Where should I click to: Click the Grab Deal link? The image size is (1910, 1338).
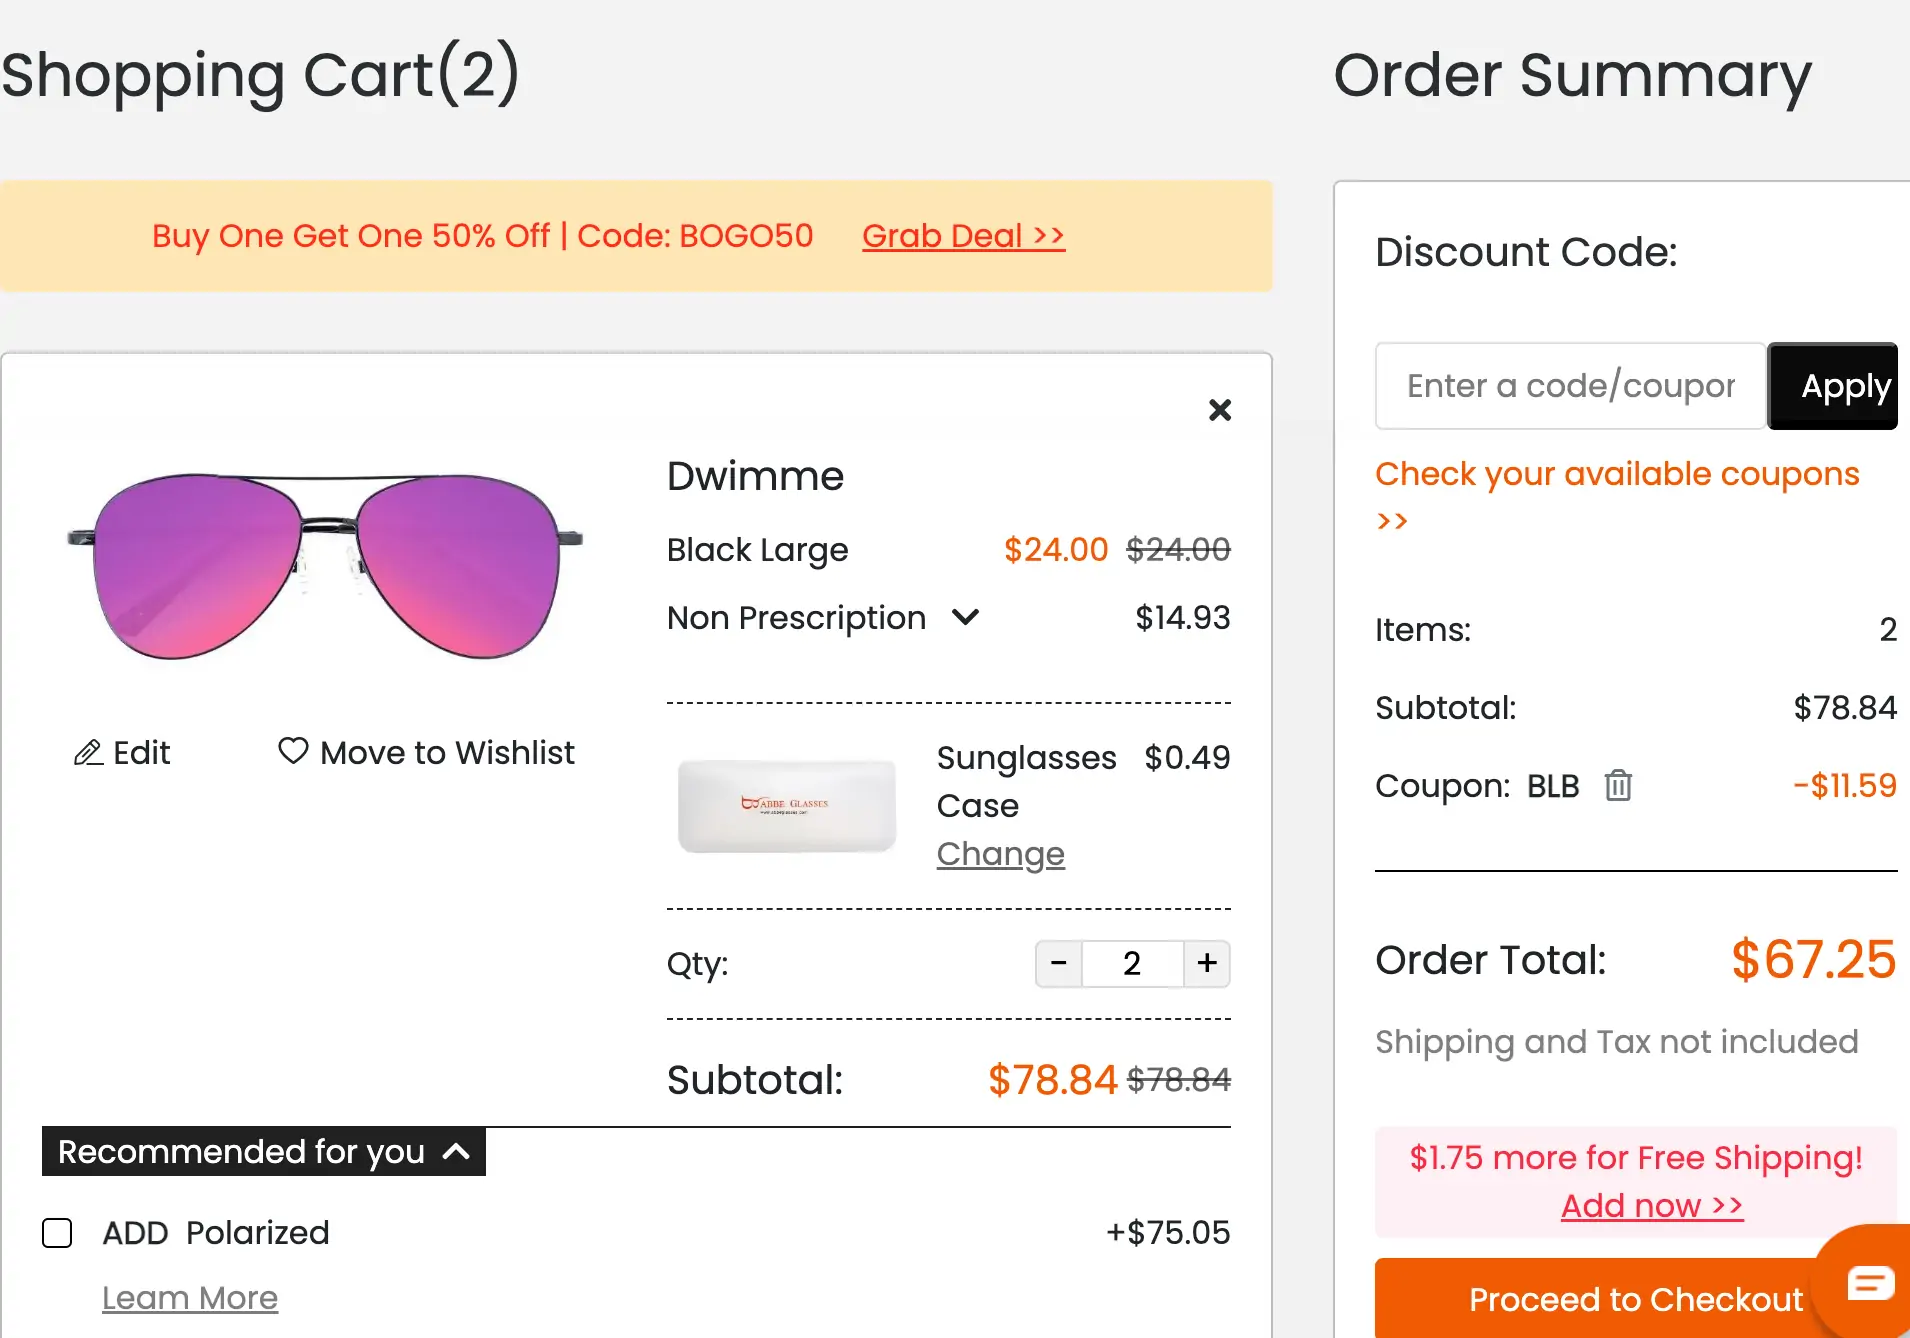[x=963, y=236]
